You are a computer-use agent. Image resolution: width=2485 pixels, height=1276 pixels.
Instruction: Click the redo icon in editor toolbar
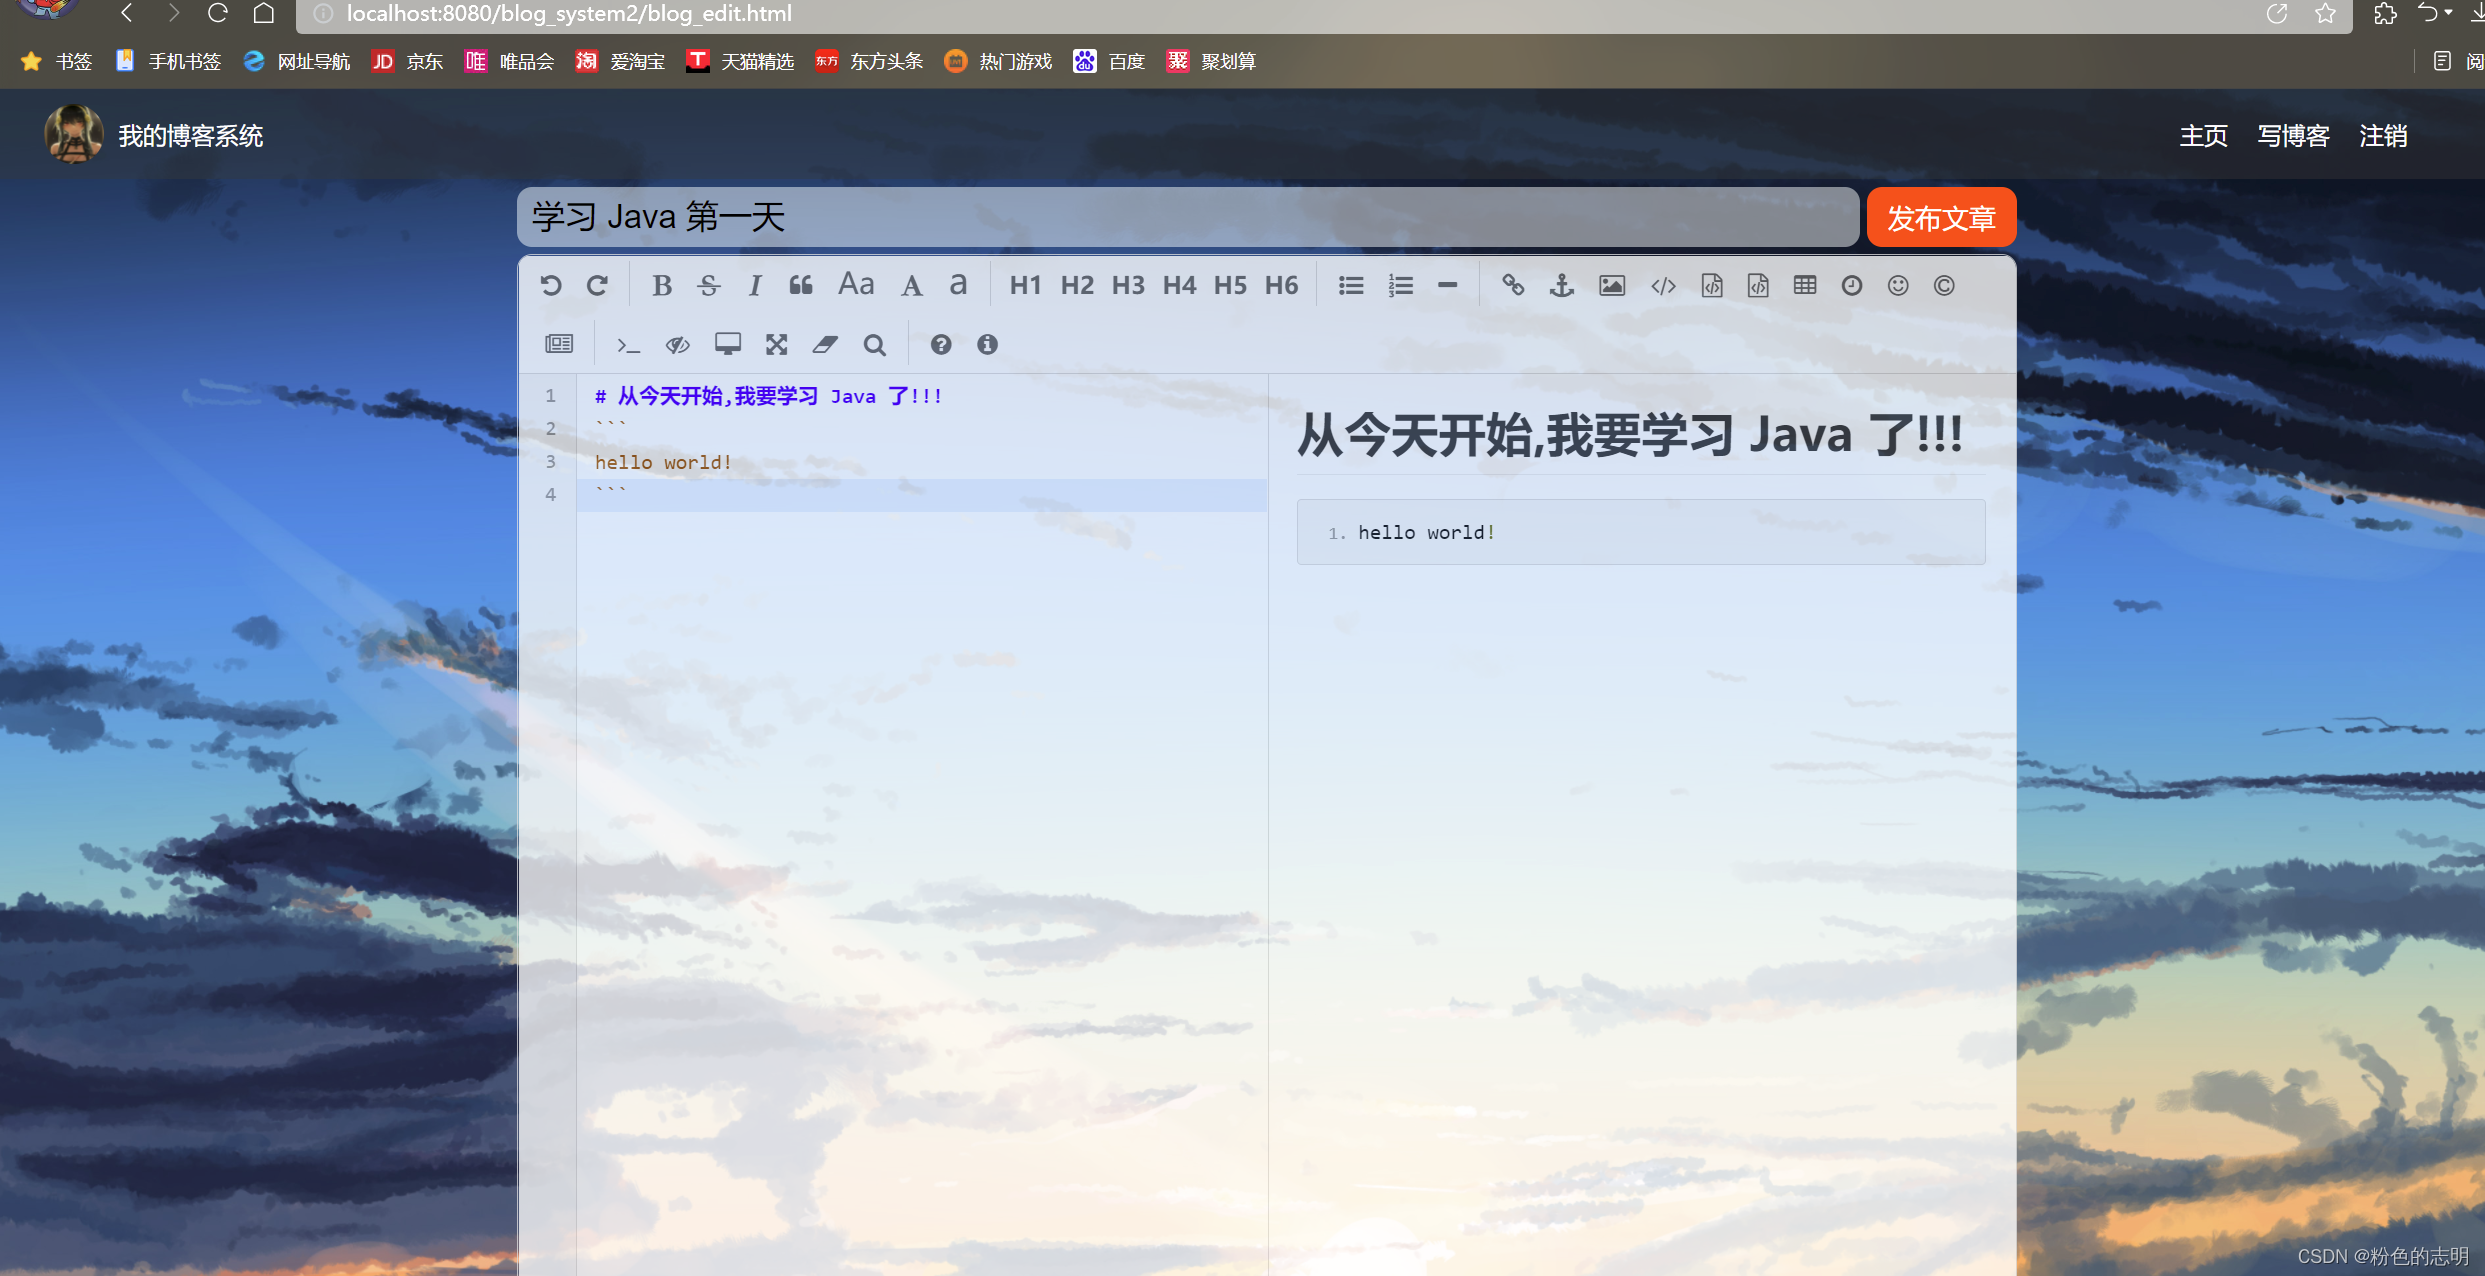(x=597, y=286)
